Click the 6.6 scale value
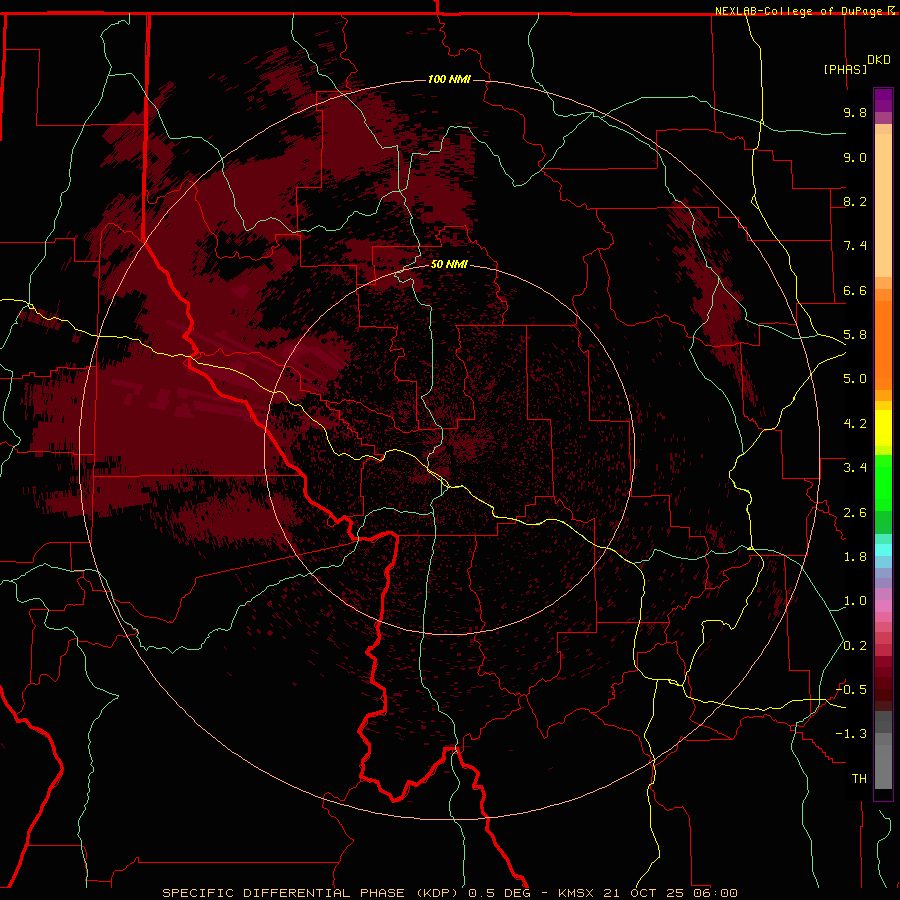900x900 pixels. [x=855, y=290]
